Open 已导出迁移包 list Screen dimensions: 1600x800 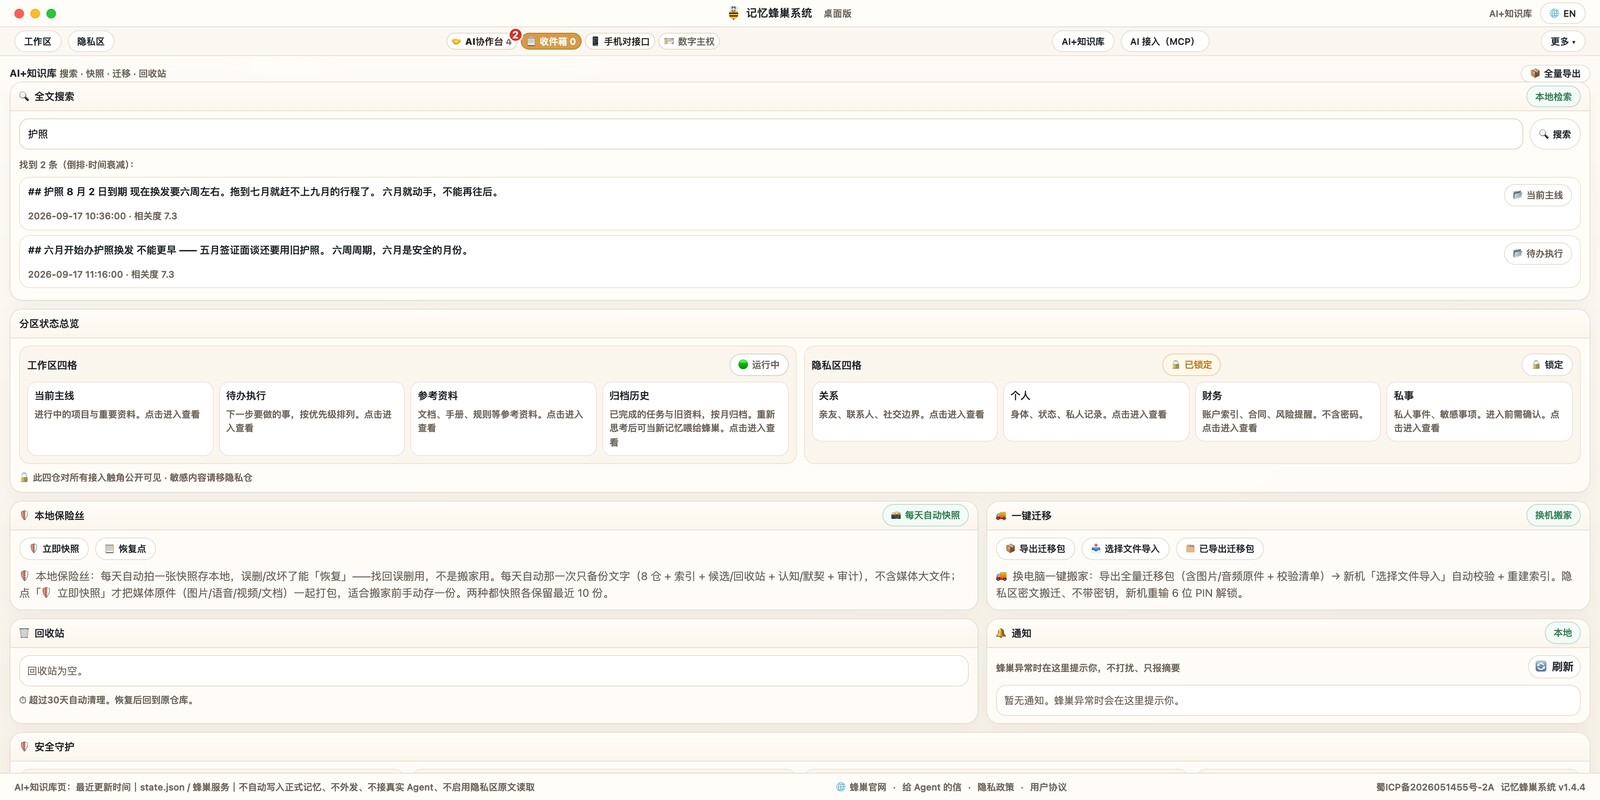coord(1219,549)
